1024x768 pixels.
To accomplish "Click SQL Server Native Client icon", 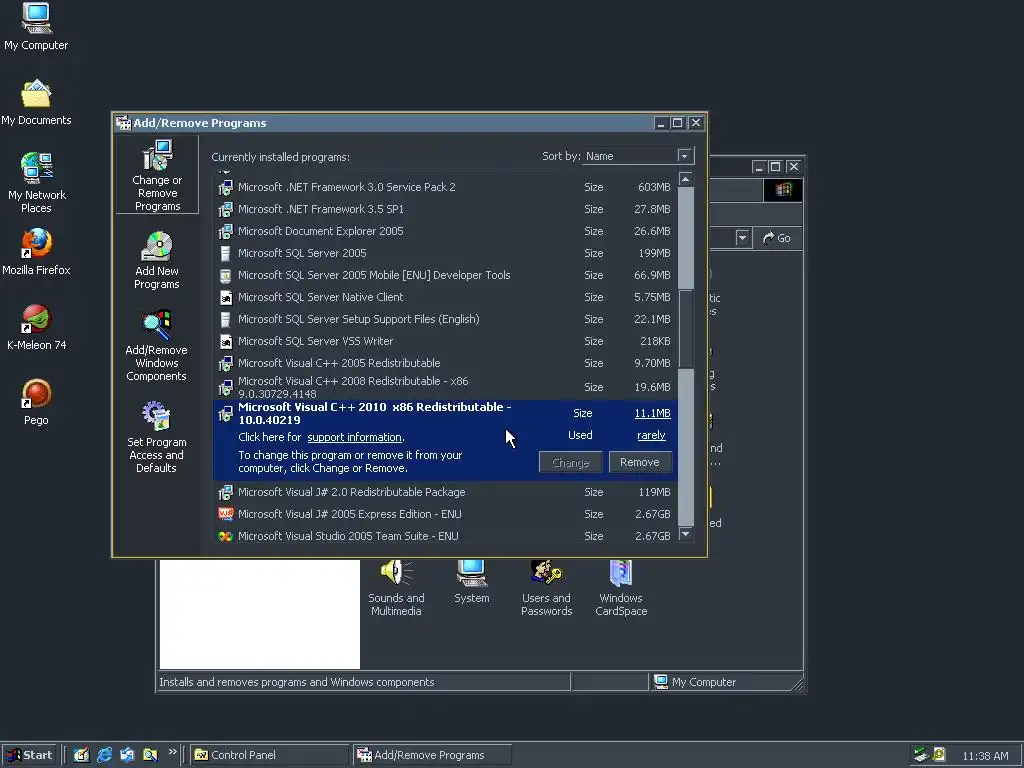I will pos(225,297).
